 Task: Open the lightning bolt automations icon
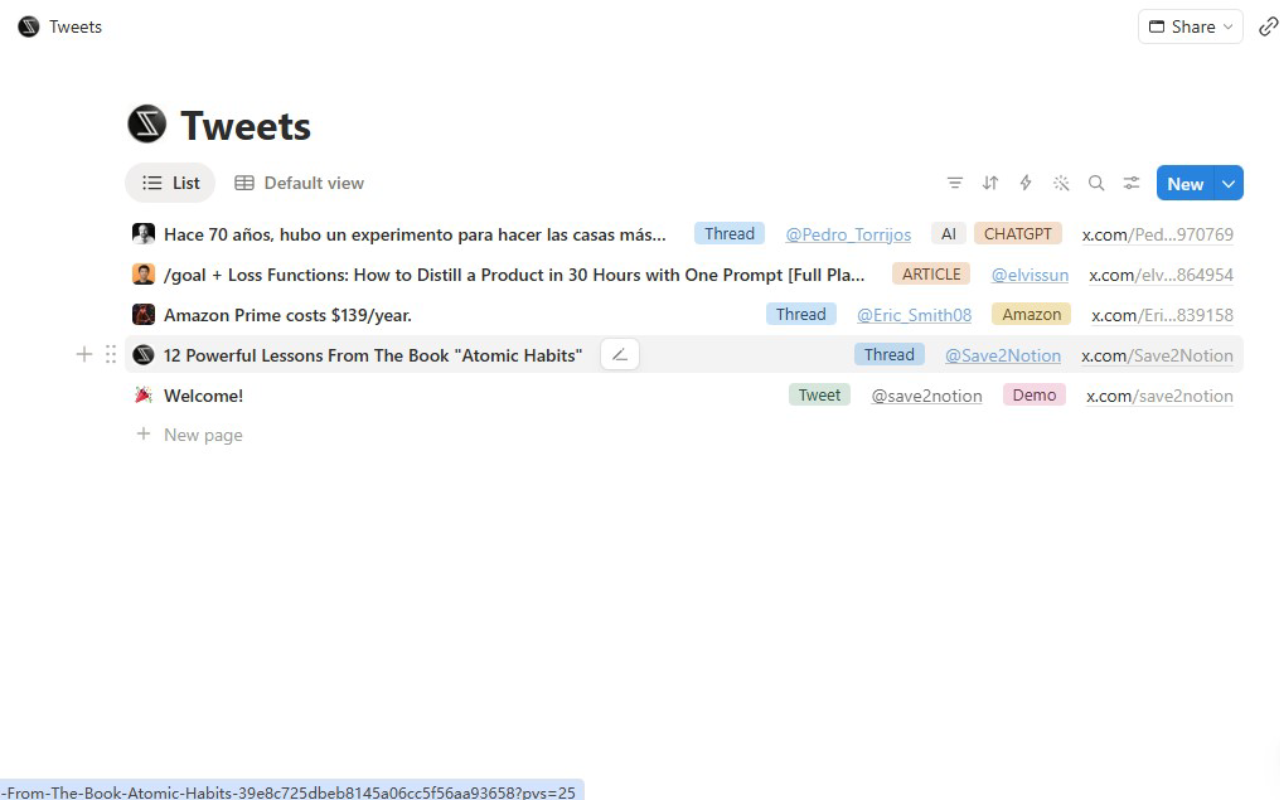click(1025, 183)
